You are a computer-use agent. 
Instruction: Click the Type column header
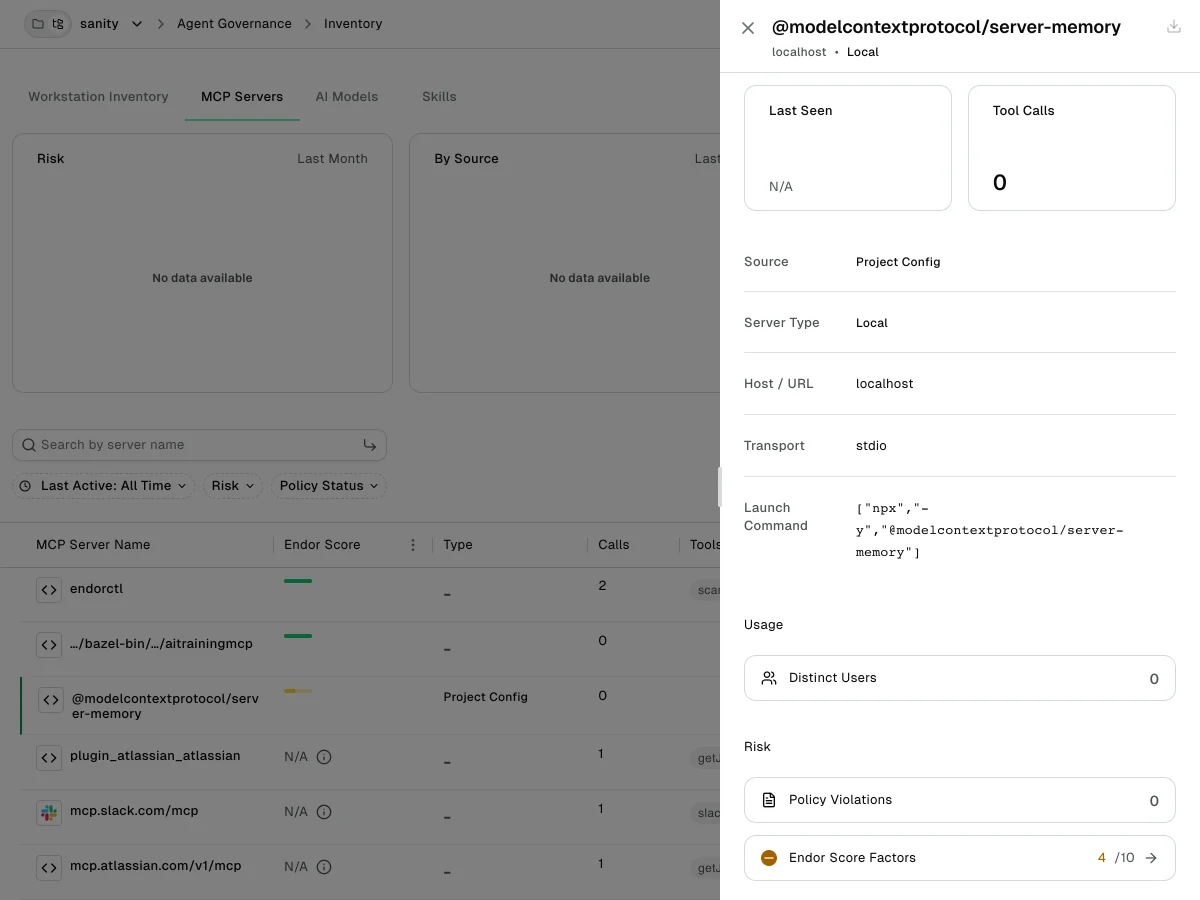458,545
